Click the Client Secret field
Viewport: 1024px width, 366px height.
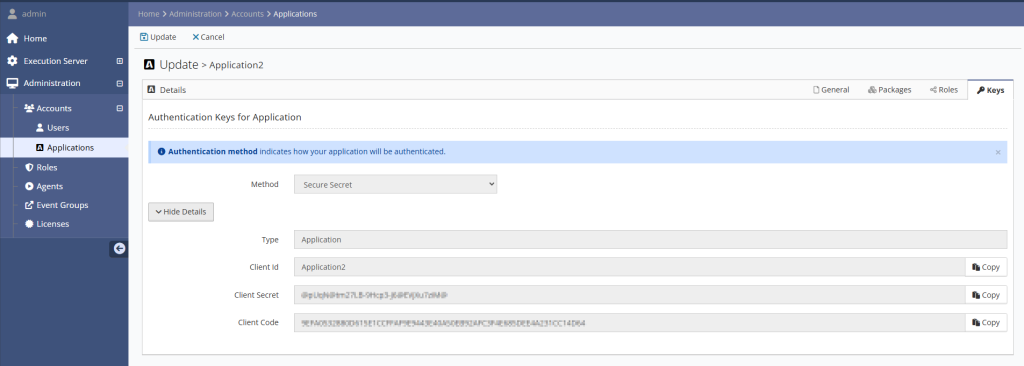click(630, 295)
